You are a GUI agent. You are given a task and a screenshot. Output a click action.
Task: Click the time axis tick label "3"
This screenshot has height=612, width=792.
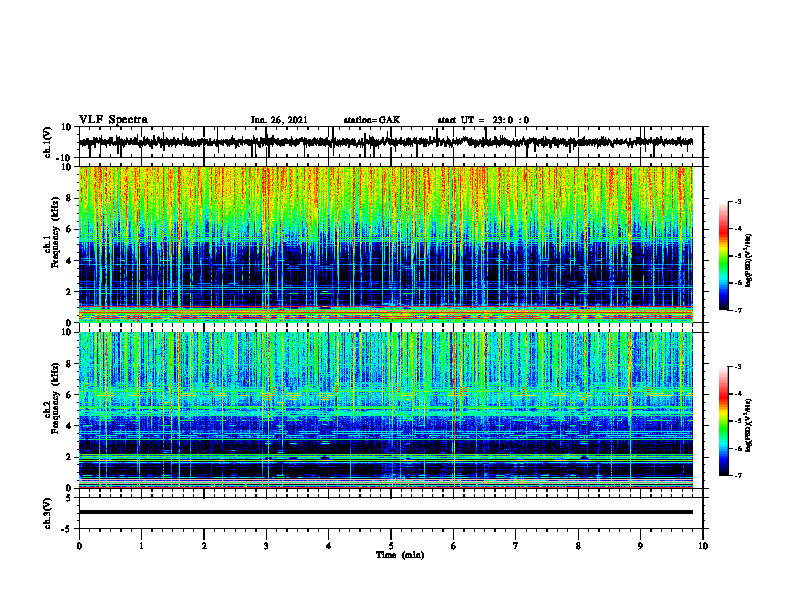266,546
